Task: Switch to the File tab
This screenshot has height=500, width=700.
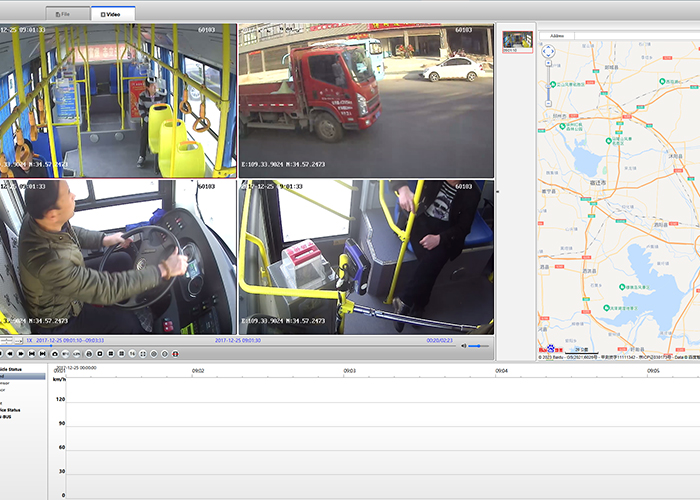Action: click(x=67, y=14)
